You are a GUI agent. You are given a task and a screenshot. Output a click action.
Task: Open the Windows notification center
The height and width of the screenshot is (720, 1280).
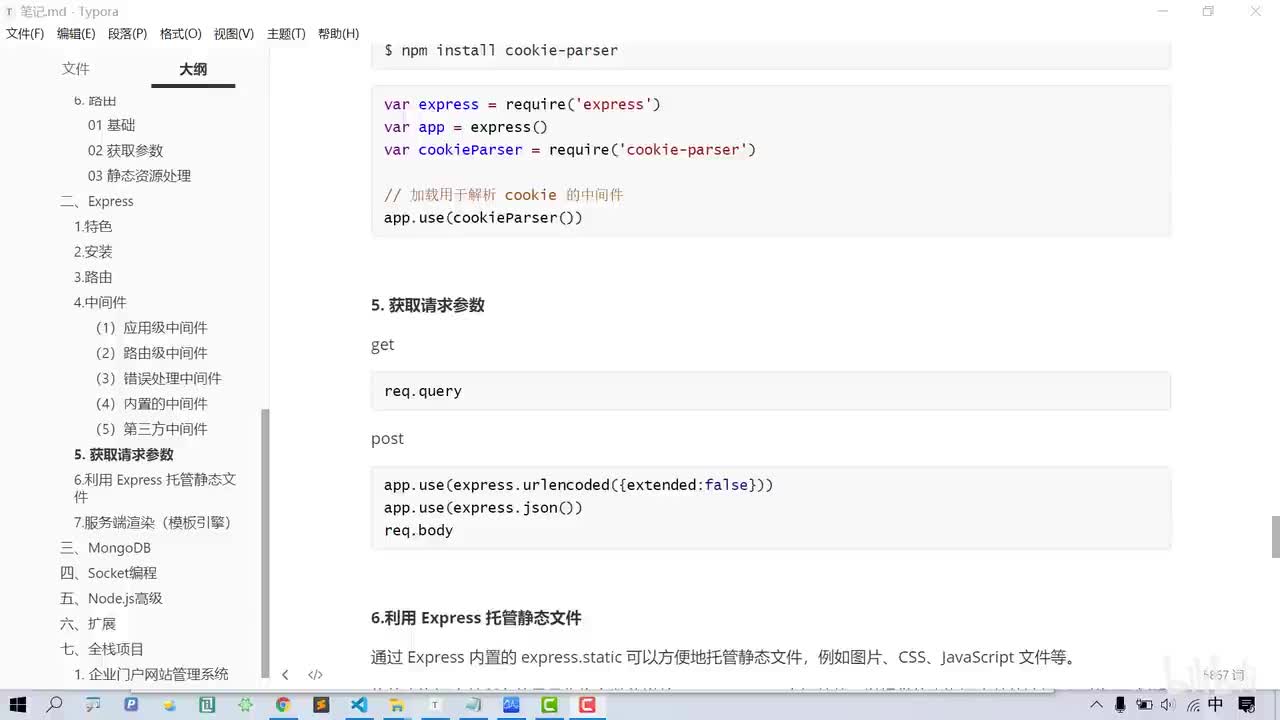1247,705
